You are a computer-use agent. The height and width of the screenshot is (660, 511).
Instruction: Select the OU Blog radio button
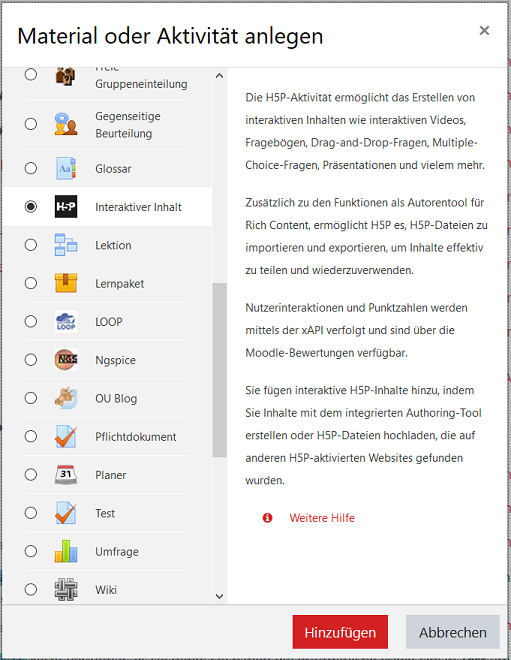click(31, 398)
